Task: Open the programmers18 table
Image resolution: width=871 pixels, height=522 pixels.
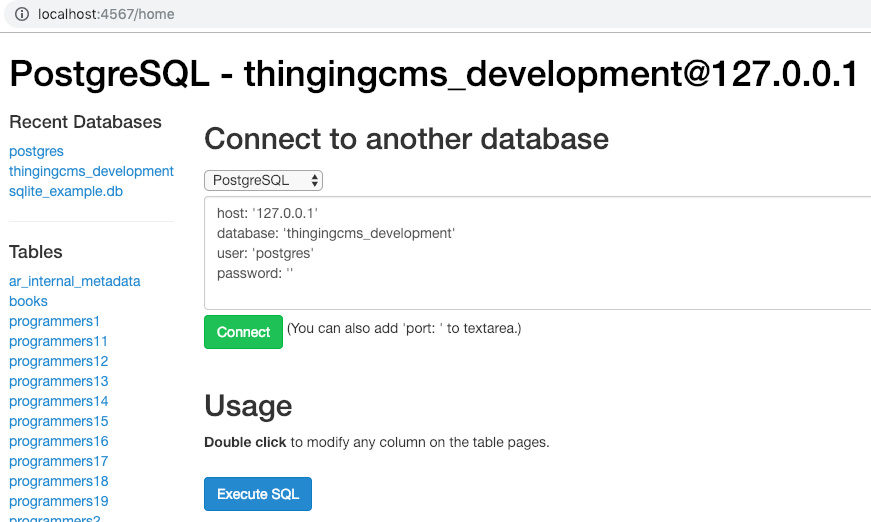Action: [x=58, y=481]
